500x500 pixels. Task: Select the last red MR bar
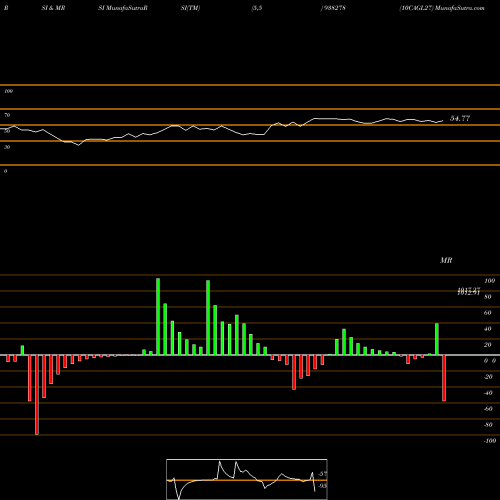point(444,378)
